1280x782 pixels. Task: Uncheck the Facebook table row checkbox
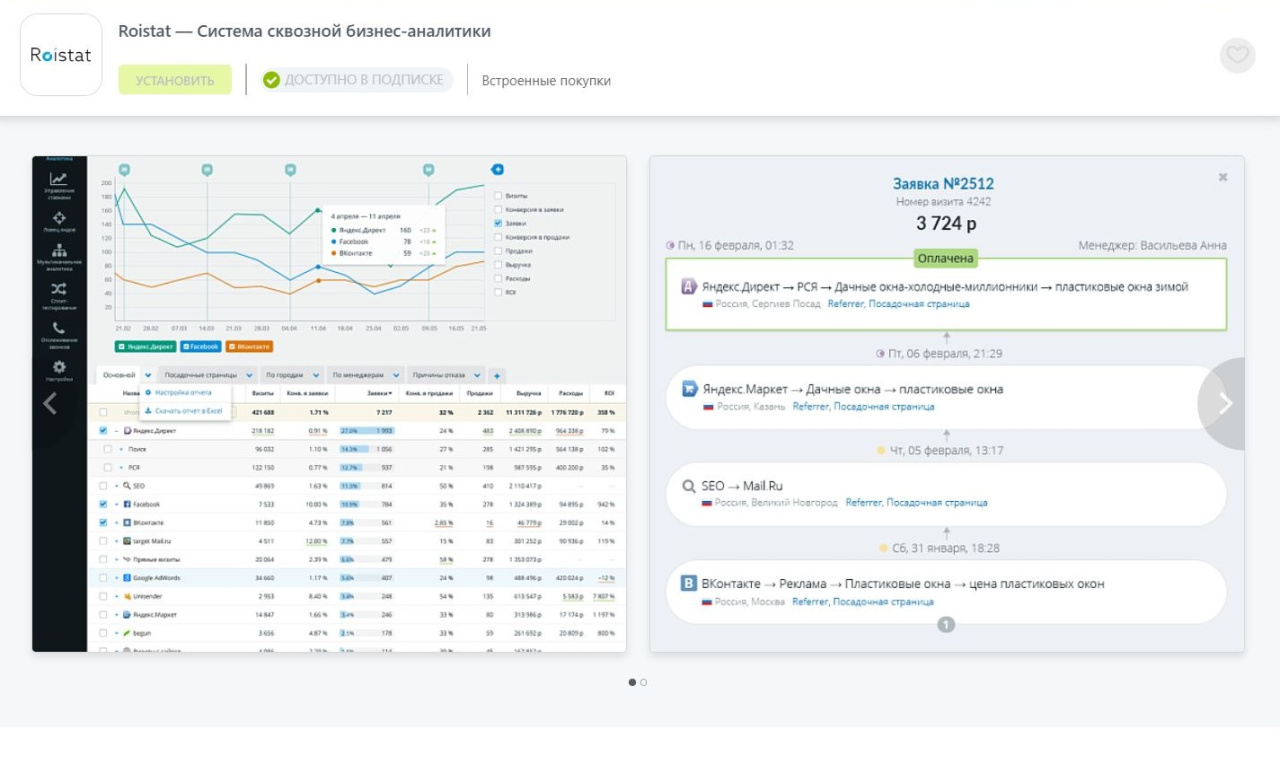click(104, 505)
